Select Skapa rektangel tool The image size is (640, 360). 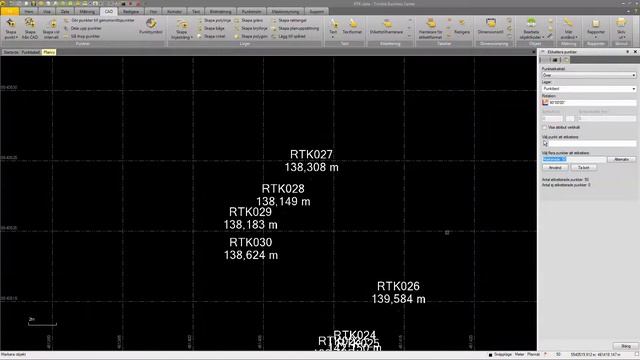(289, 20)
